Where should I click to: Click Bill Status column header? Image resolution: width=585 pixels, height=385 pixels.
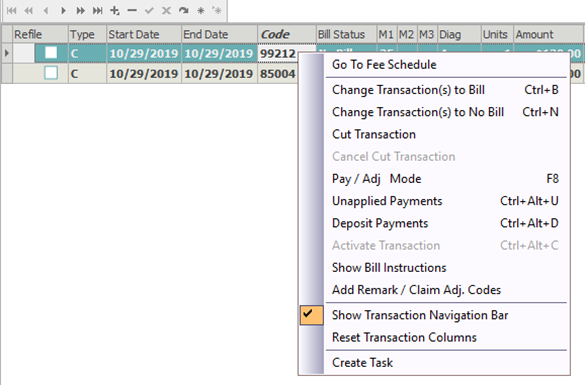(x=346, y=34)
